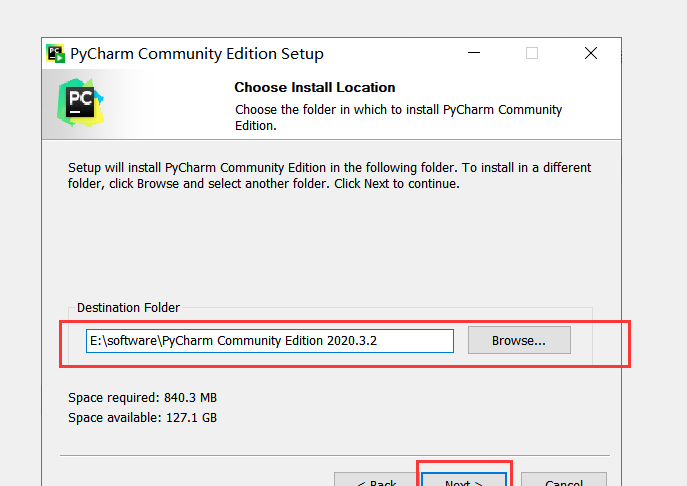Screen dimensions: 687x486
Task: Click the large PyCharm PC logo
Action: (80, 103)
